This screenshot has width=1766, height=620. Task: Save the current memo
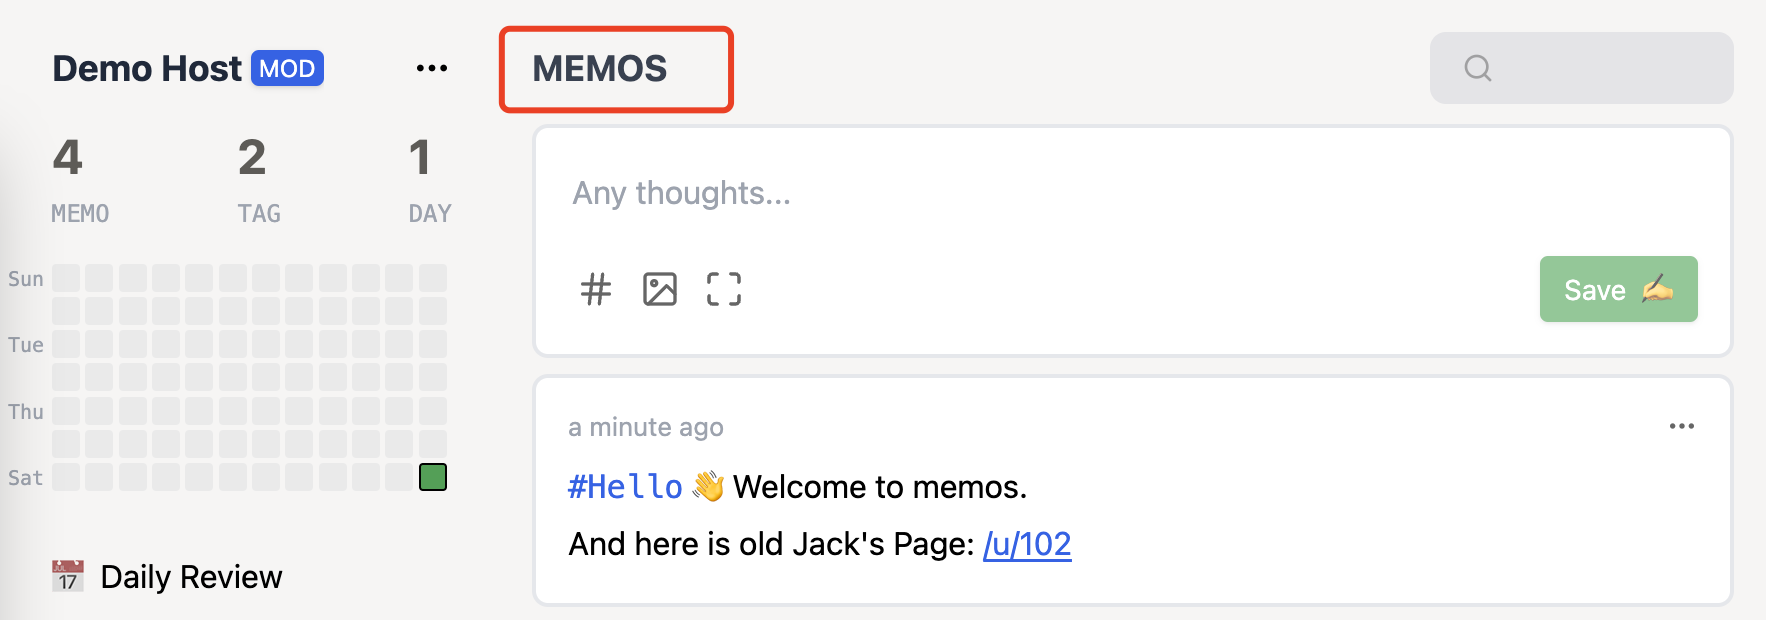pos(1618,289)
